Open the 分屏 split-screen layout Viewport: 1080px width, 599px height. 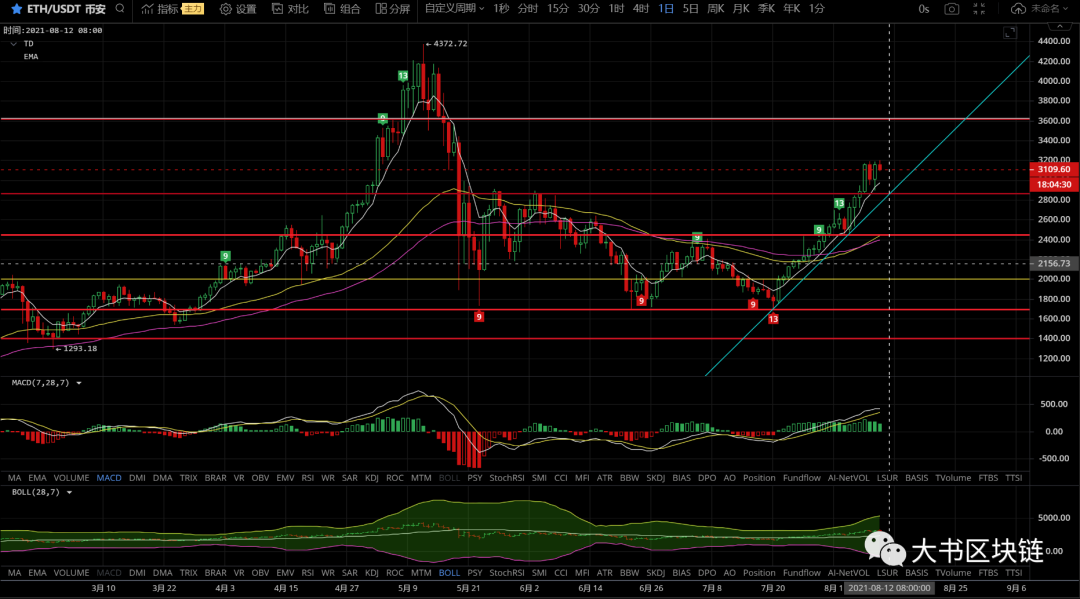point(393,9)
